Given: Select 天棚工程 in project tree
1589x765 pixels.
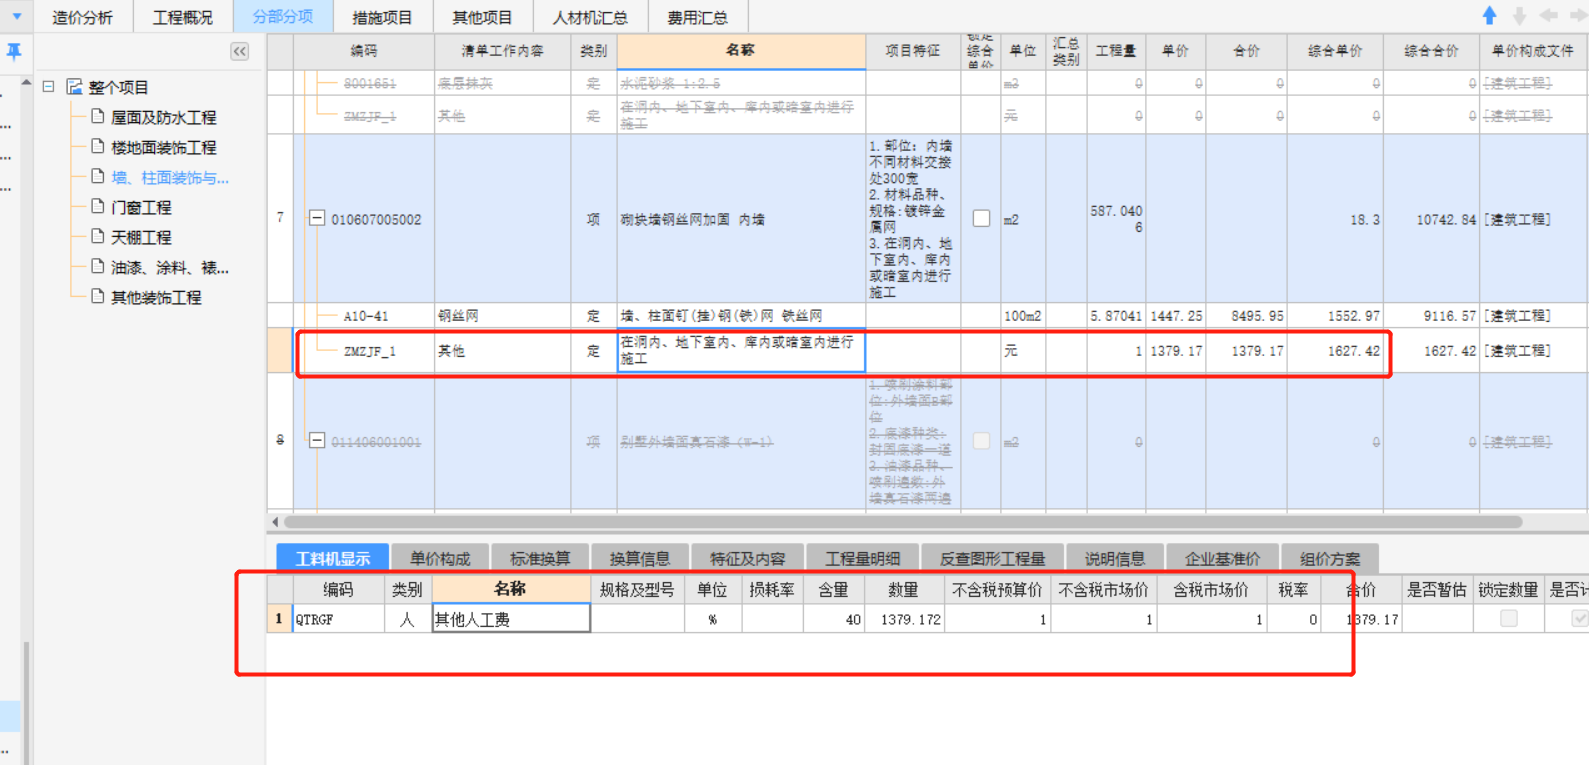Looking at the screenshot, I should pos(141,237).
